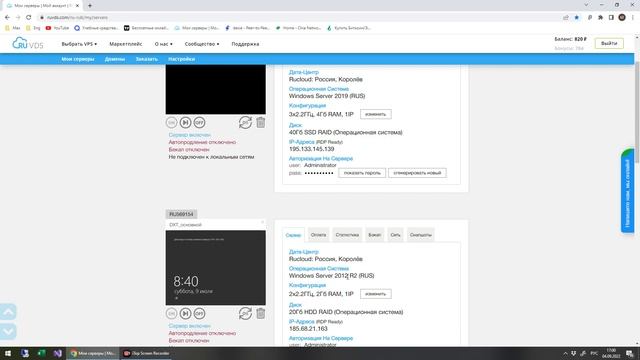The image size is (640, 360).
Task: Go to Домены in the blue bar
Action: click(x=115, y=59)
